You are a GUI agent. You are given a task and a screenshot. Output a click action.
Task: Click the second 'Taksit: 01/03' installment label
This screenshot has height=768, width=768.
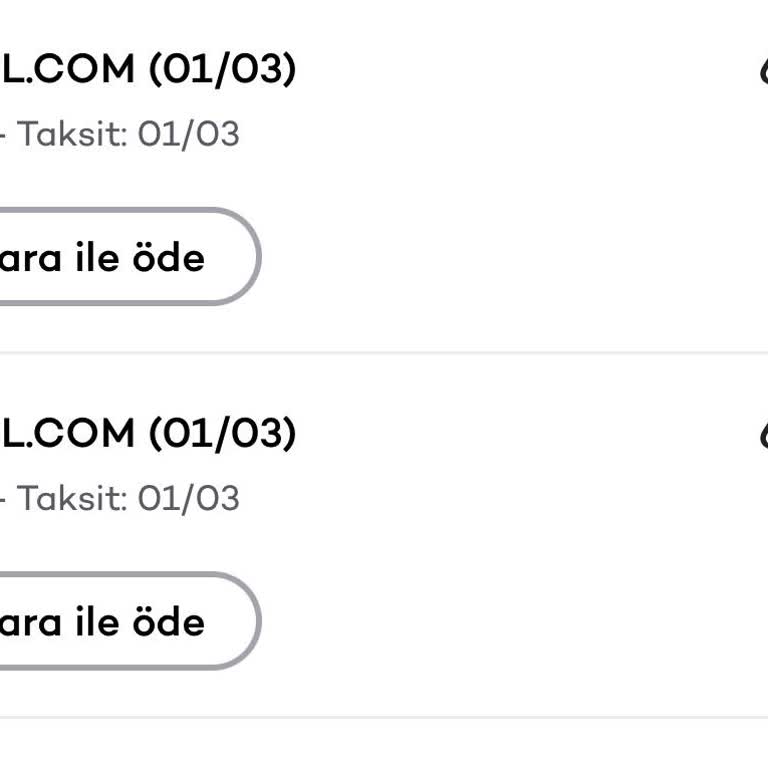tap(128, 498)
